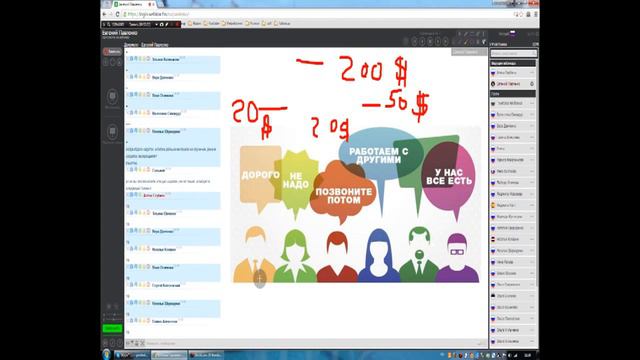Click the participants search field
The width and height of the screenshot is (640, 360).
(513, 53)
